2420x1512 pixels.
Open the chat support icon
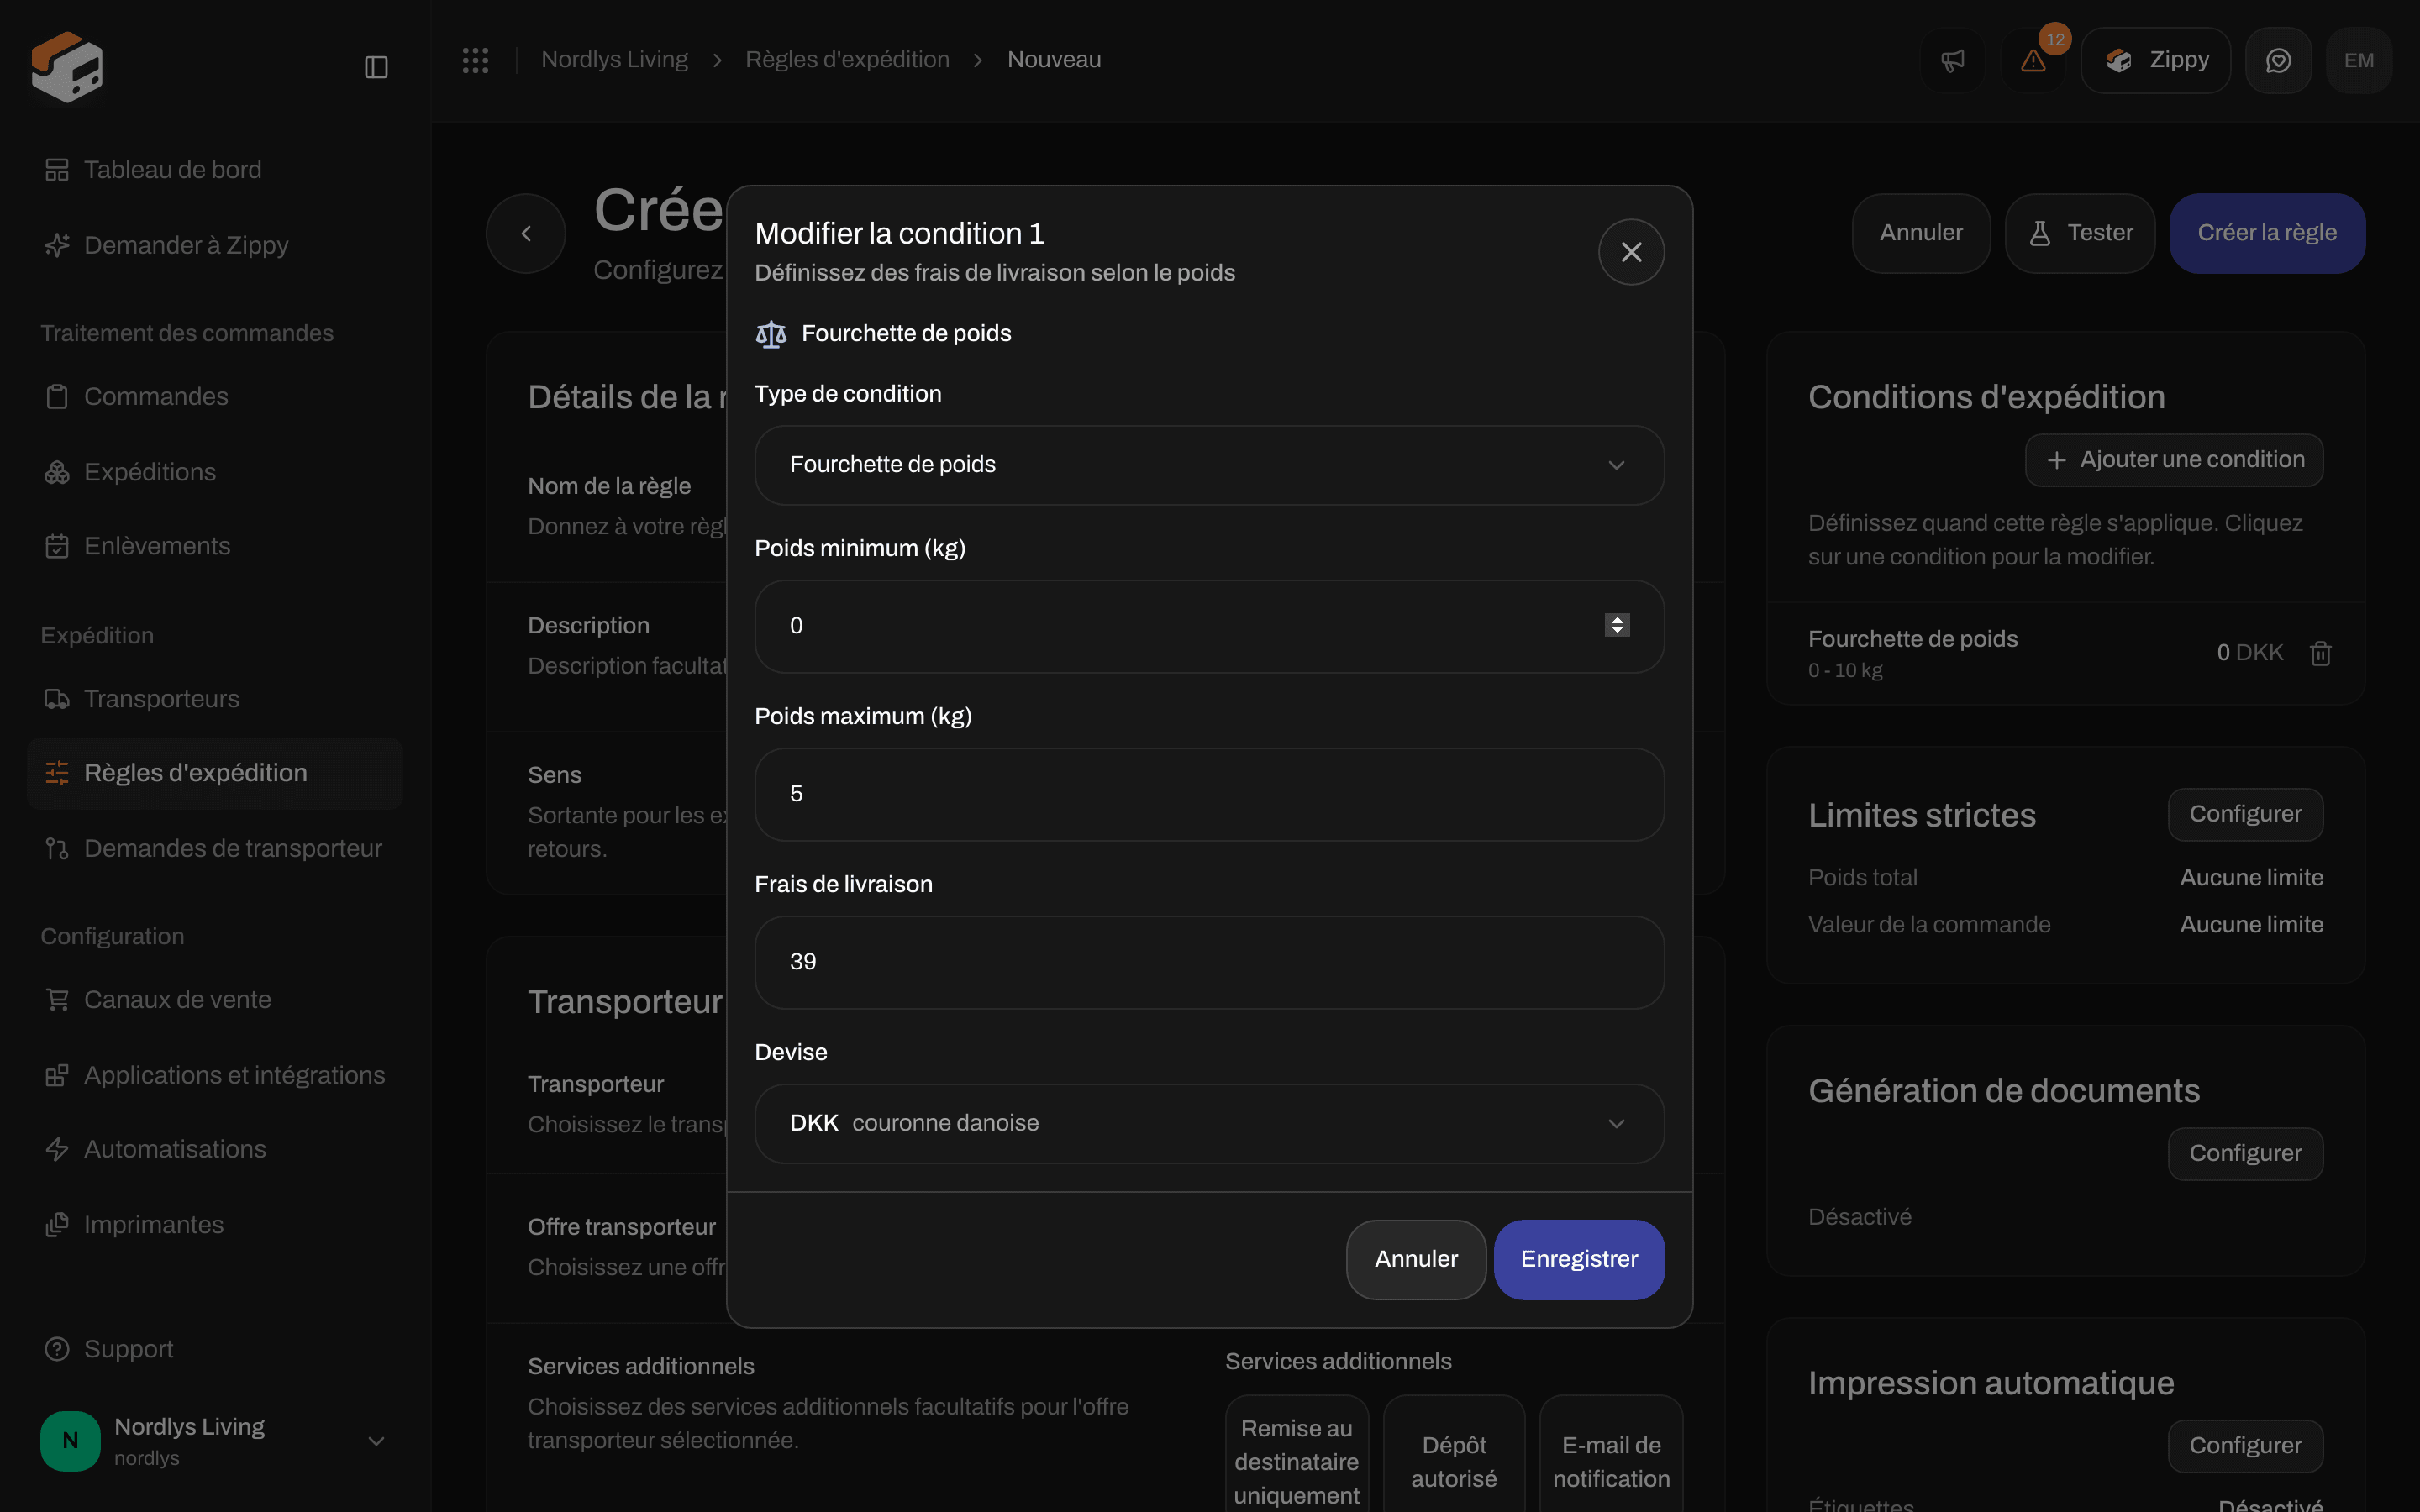click(x=2278, y=61)
